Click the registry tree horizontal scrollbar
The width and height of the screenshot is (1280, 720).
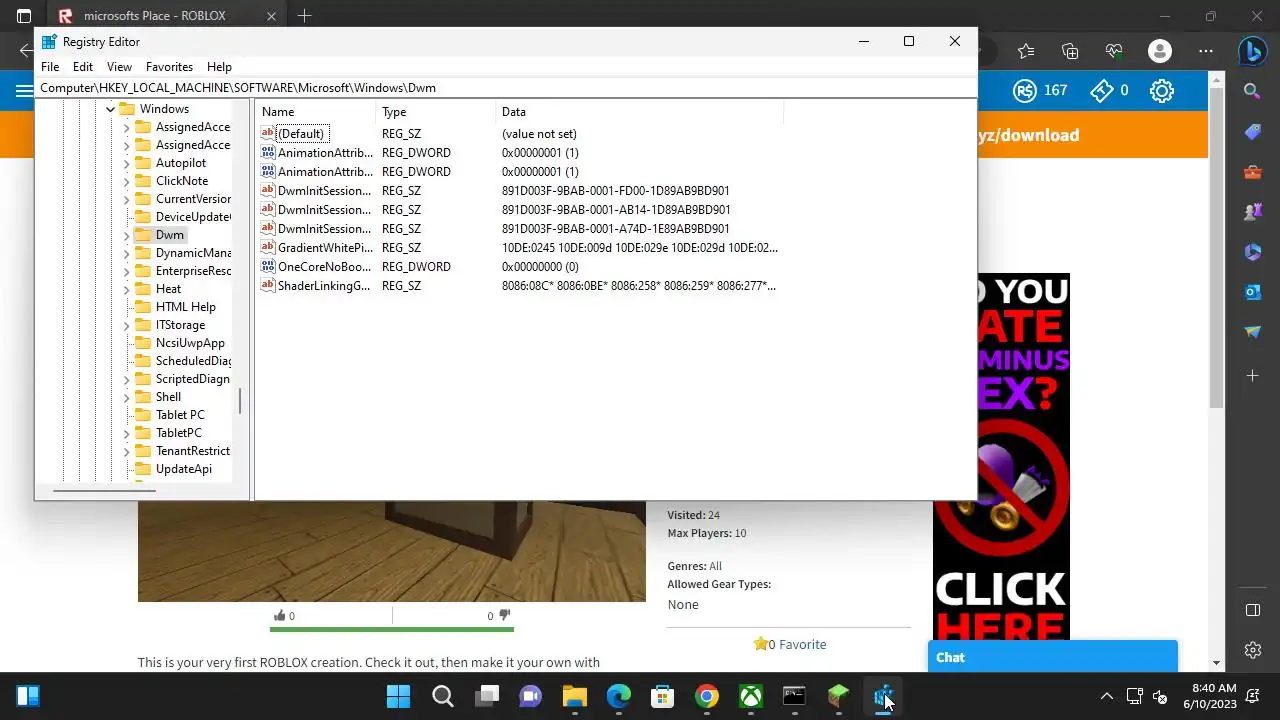coord(104,490)
